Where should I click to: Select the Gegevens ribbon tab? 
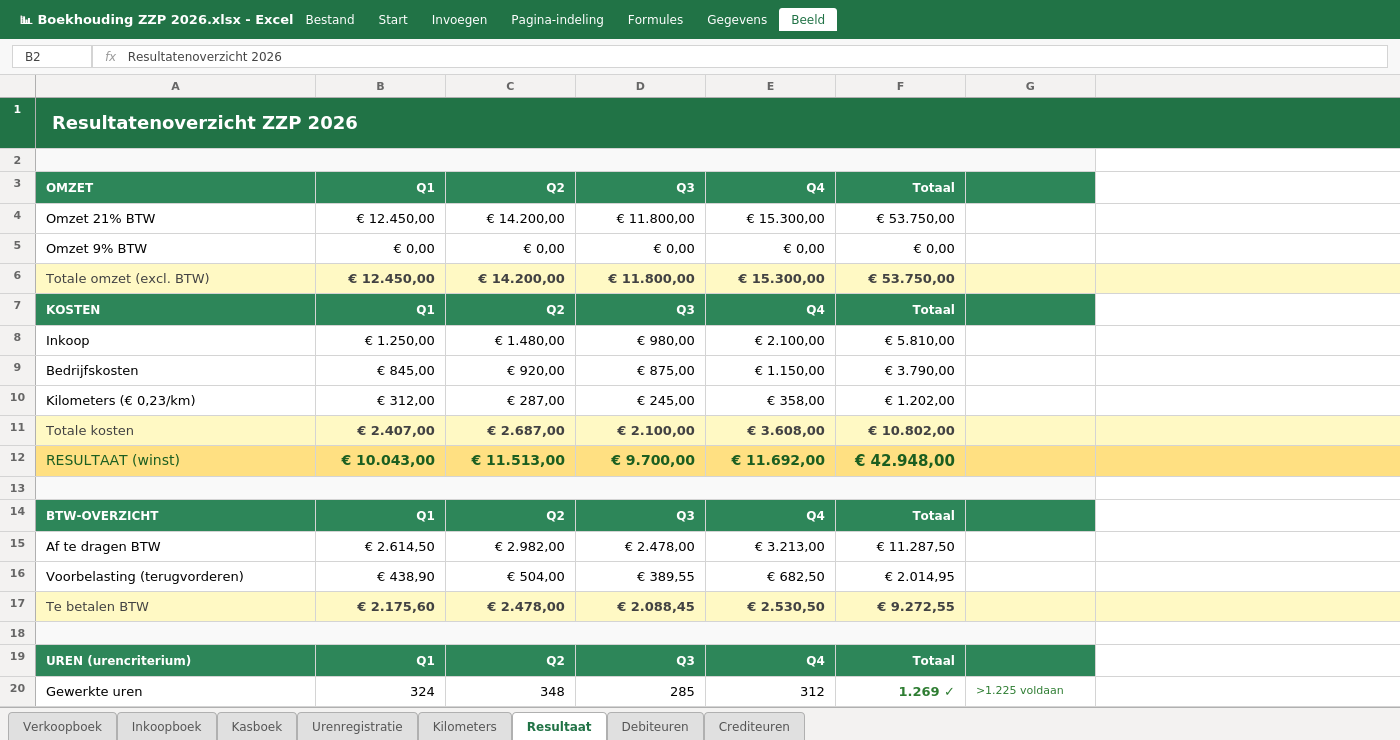click(737, 19)
